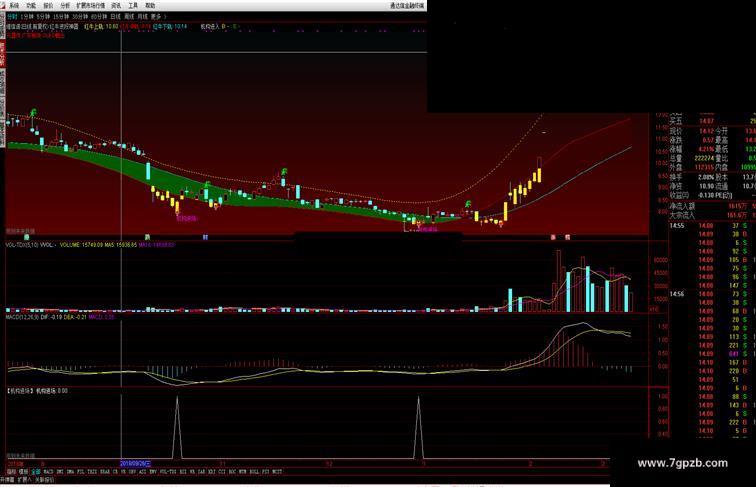Switch to the 60分钟 period tab
Screen dimensions: 756x487
99,16
